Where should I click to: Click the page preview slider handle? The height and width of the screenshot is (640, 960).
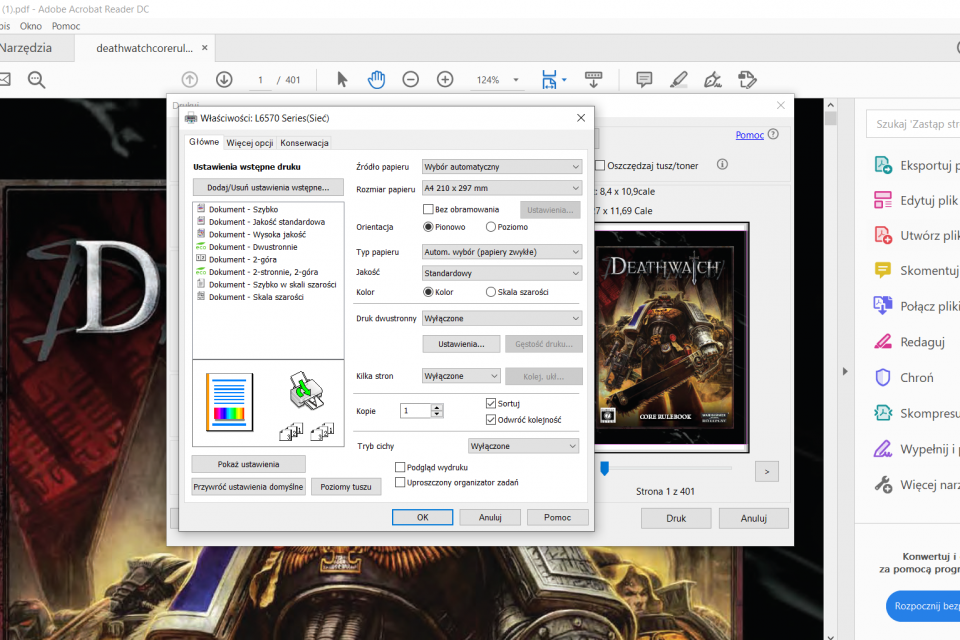pos(604,468)
